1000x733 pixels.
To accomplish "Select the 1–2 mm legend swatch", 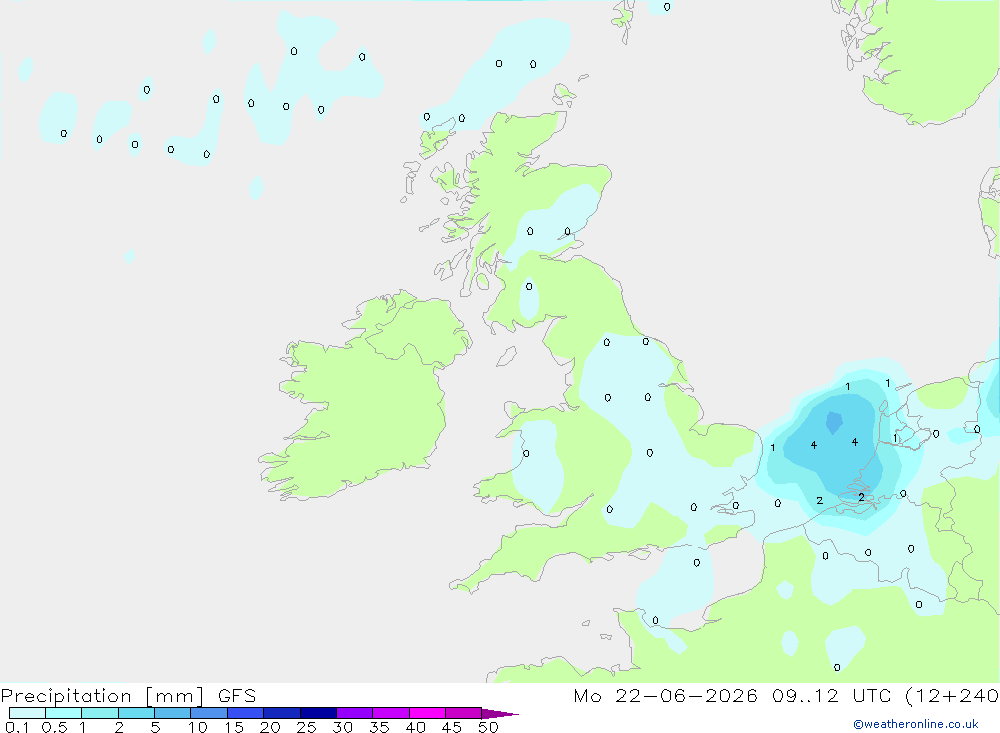I will pos(99,713).
